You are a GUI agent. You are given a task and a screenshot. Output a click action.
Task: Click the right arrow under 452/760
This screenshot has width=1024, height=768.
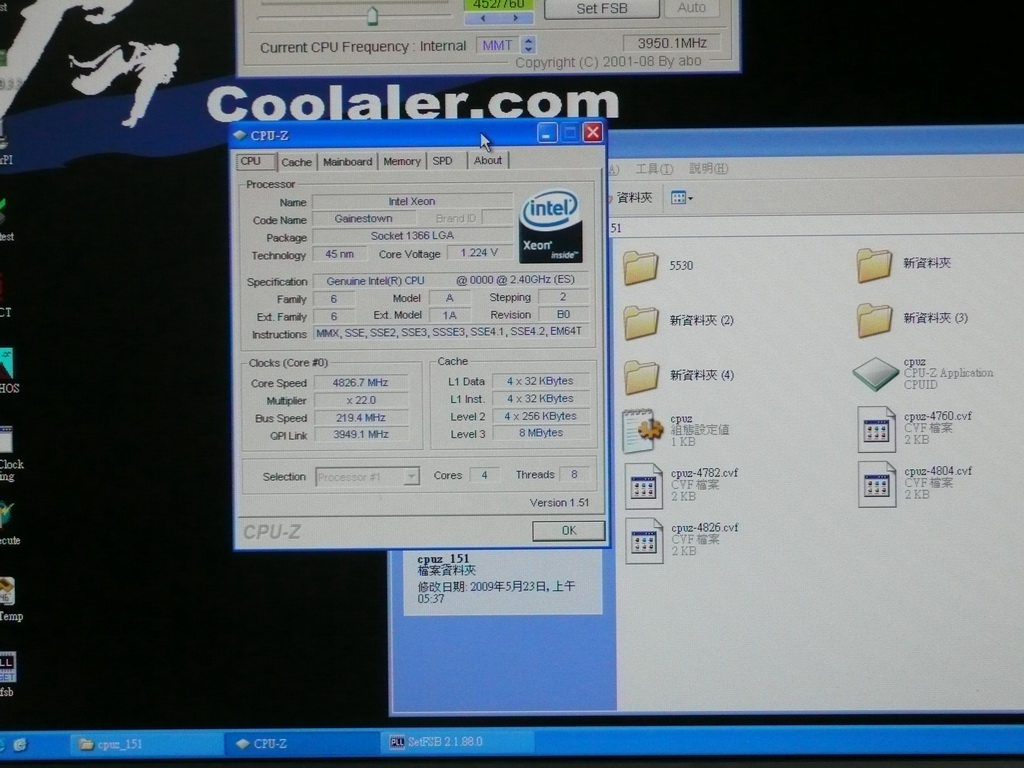click(516, 18)
